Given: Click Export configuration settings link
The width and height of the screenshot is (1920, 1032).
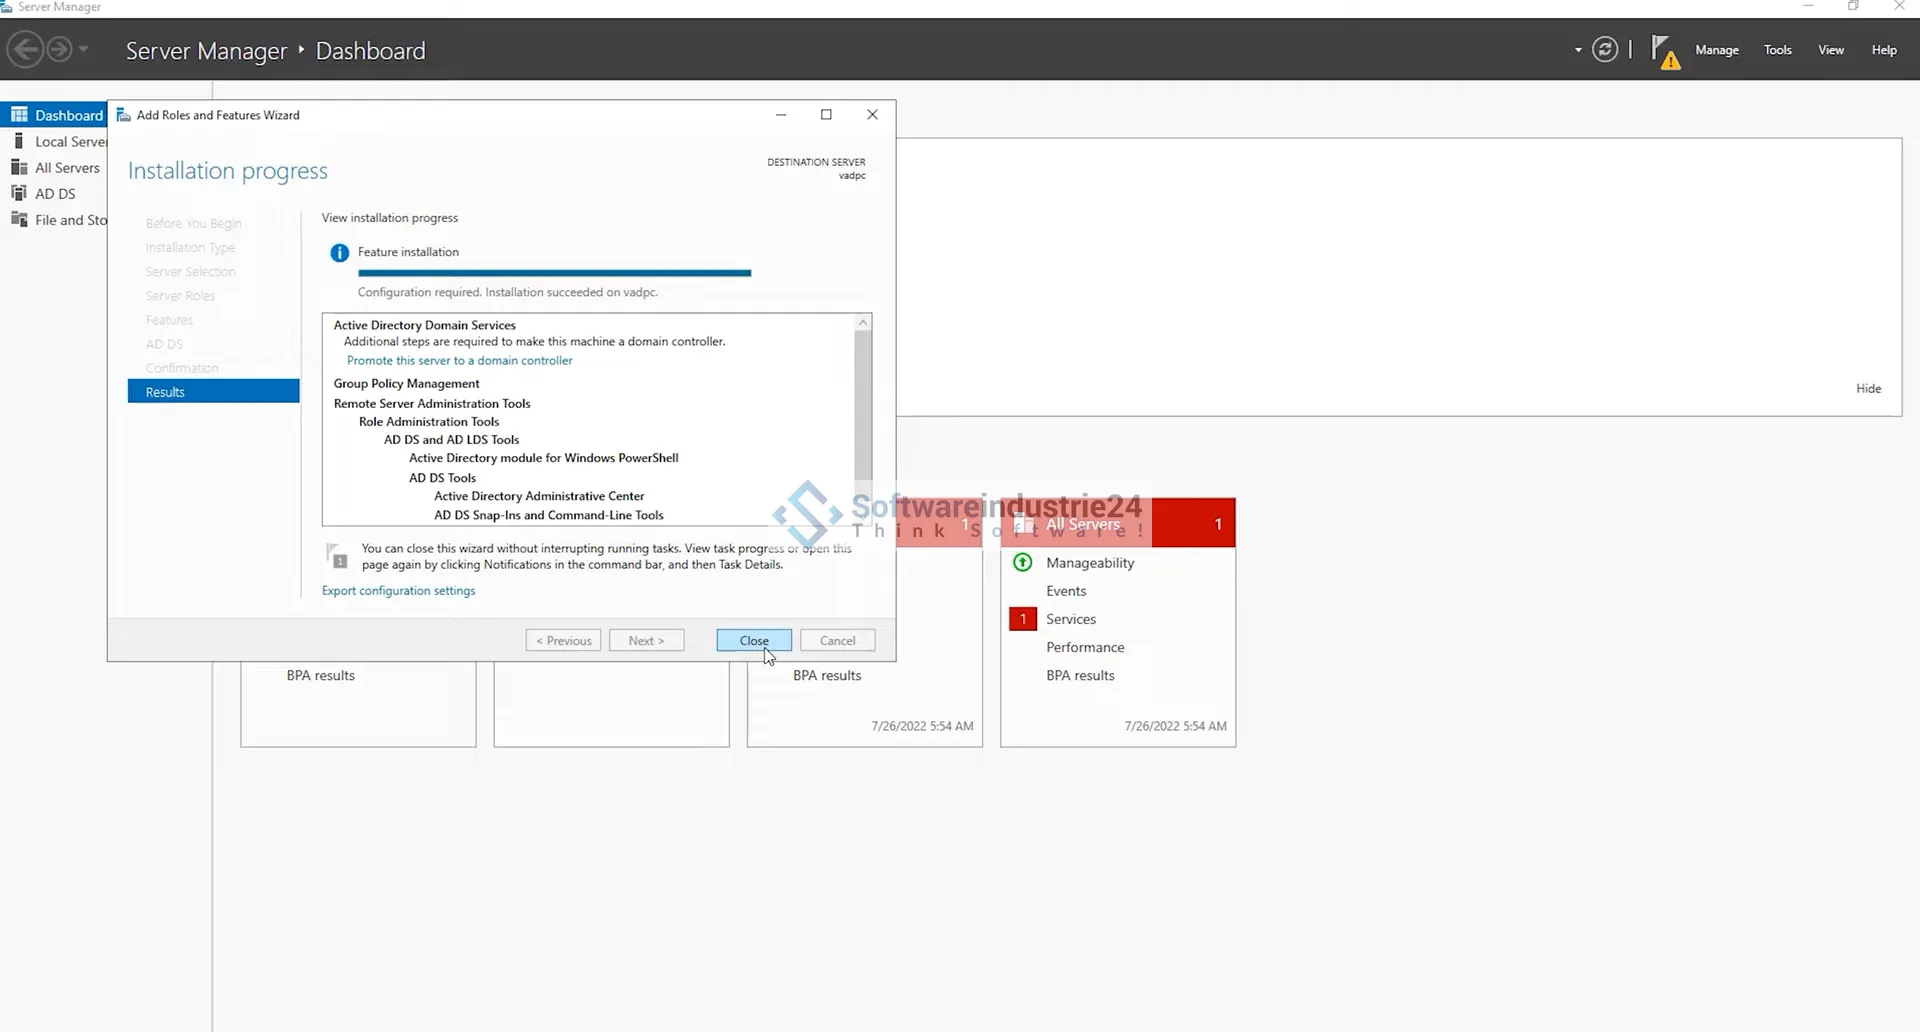Looking at the screenshot, I should pyautogui.click(x=398, y=591).
